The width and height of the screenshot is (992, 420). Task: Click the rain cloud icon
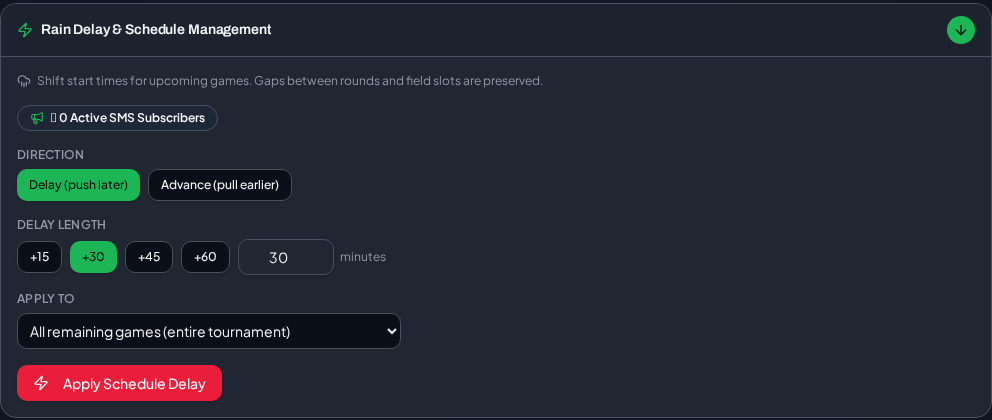coord(24,81)
